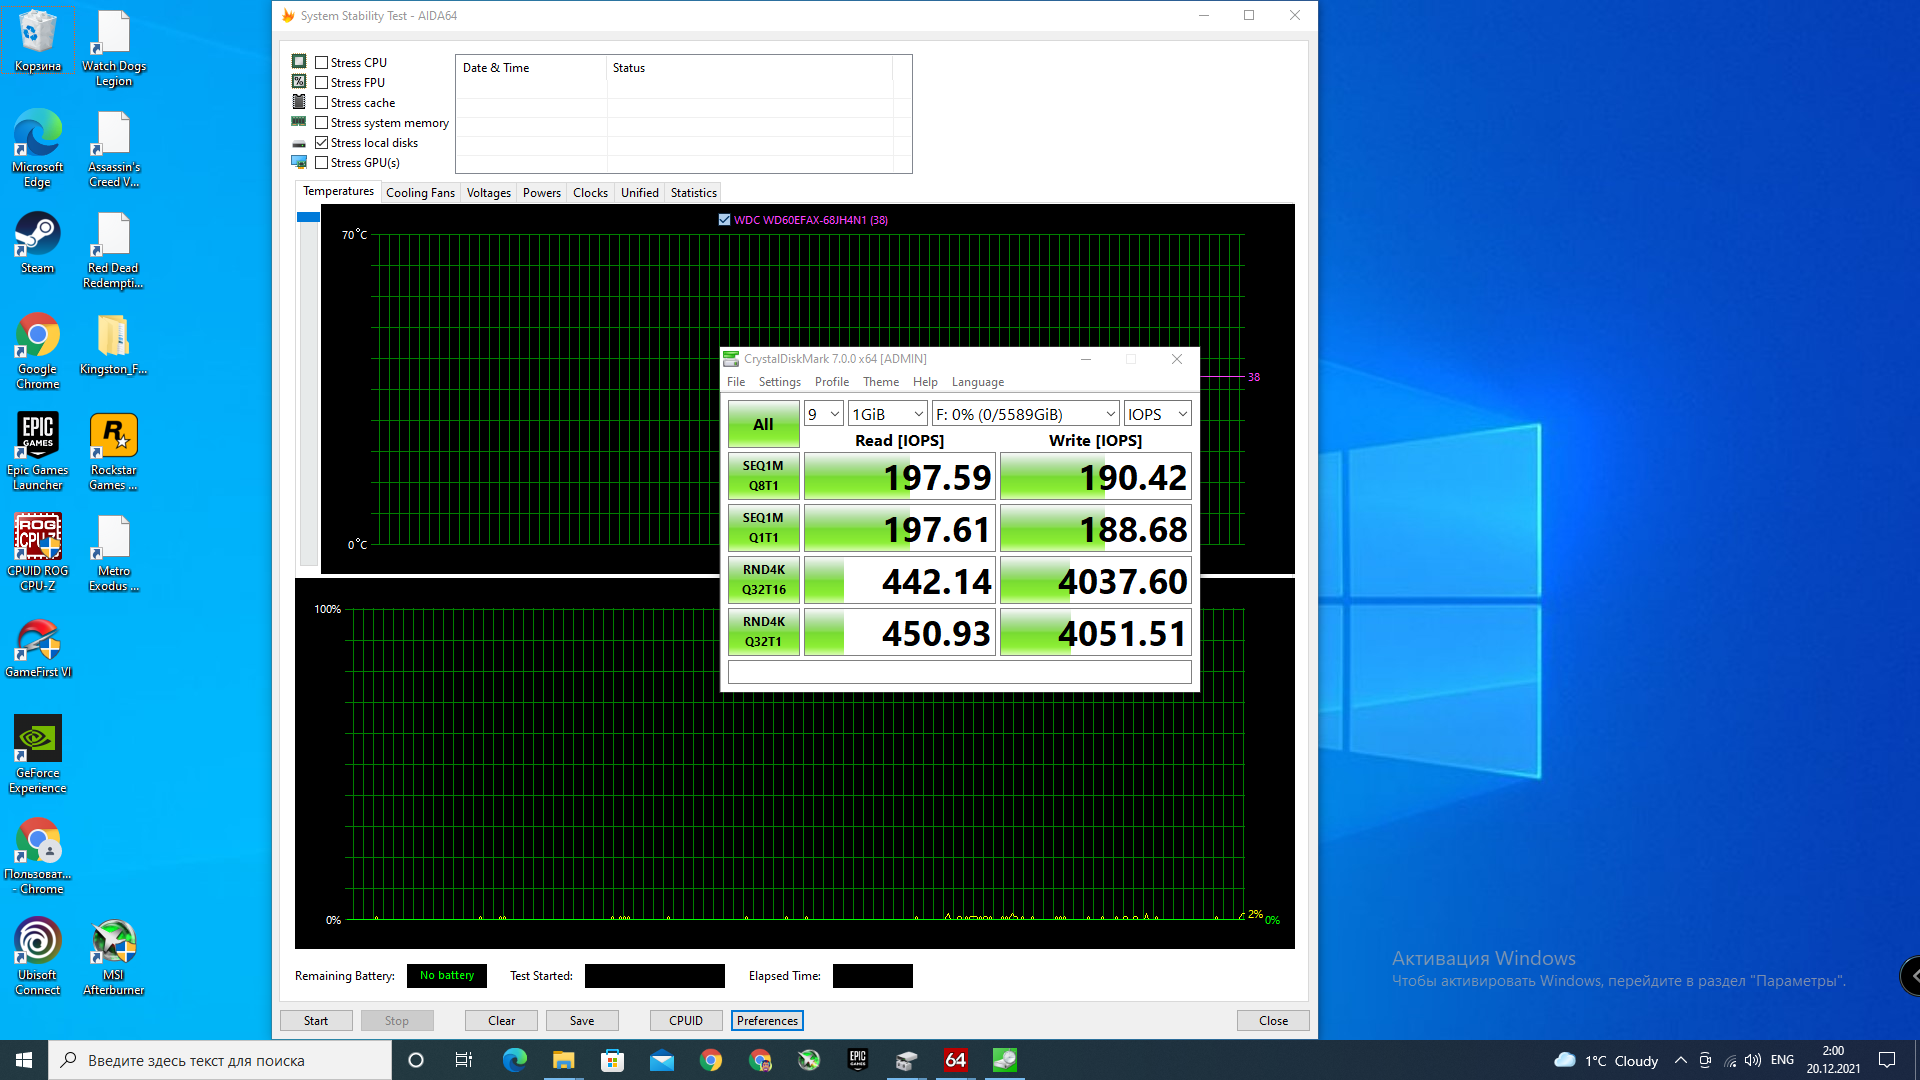Screen dimensions: 1920x1080
Task: Click the AIDA64 taskbar icon
Action: [955, 1060]
